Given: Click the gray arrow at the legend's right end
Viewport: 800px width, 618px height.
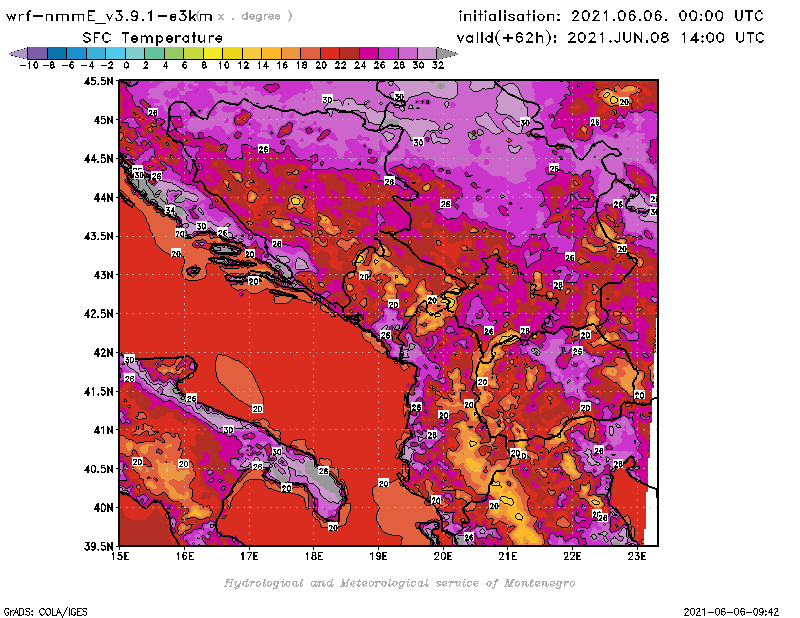Looking at the screenshot, I should pyautogui.click(x=446, y=53).
